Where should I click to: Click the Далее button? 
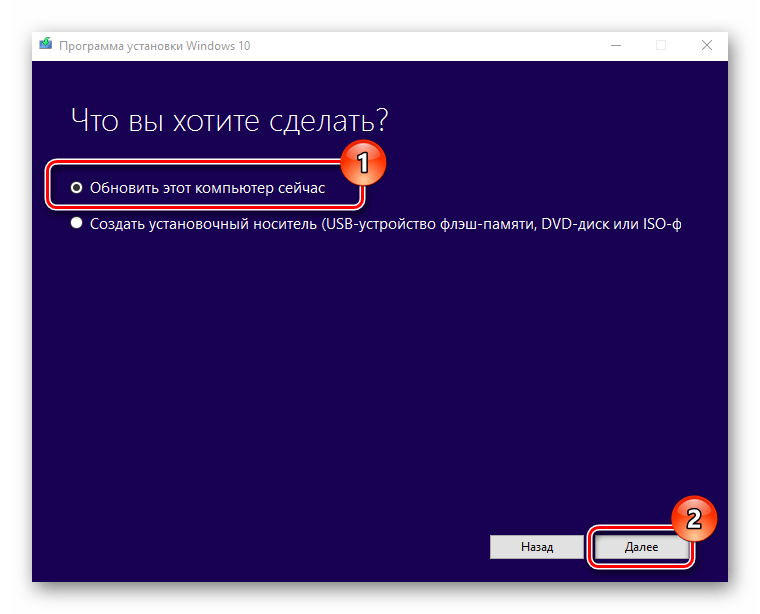click(x=641, y=547)
